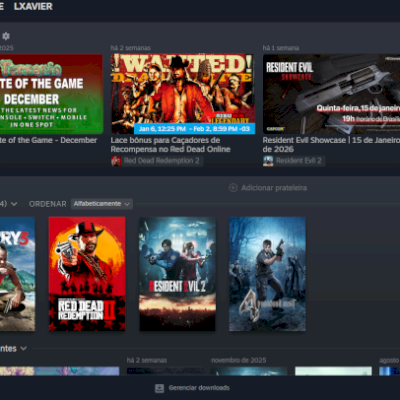Click the event date banner 'Jan 6, 12:25 PM'
The width and height of the screenshot is (400, 400).
click(x=195, y=129)
